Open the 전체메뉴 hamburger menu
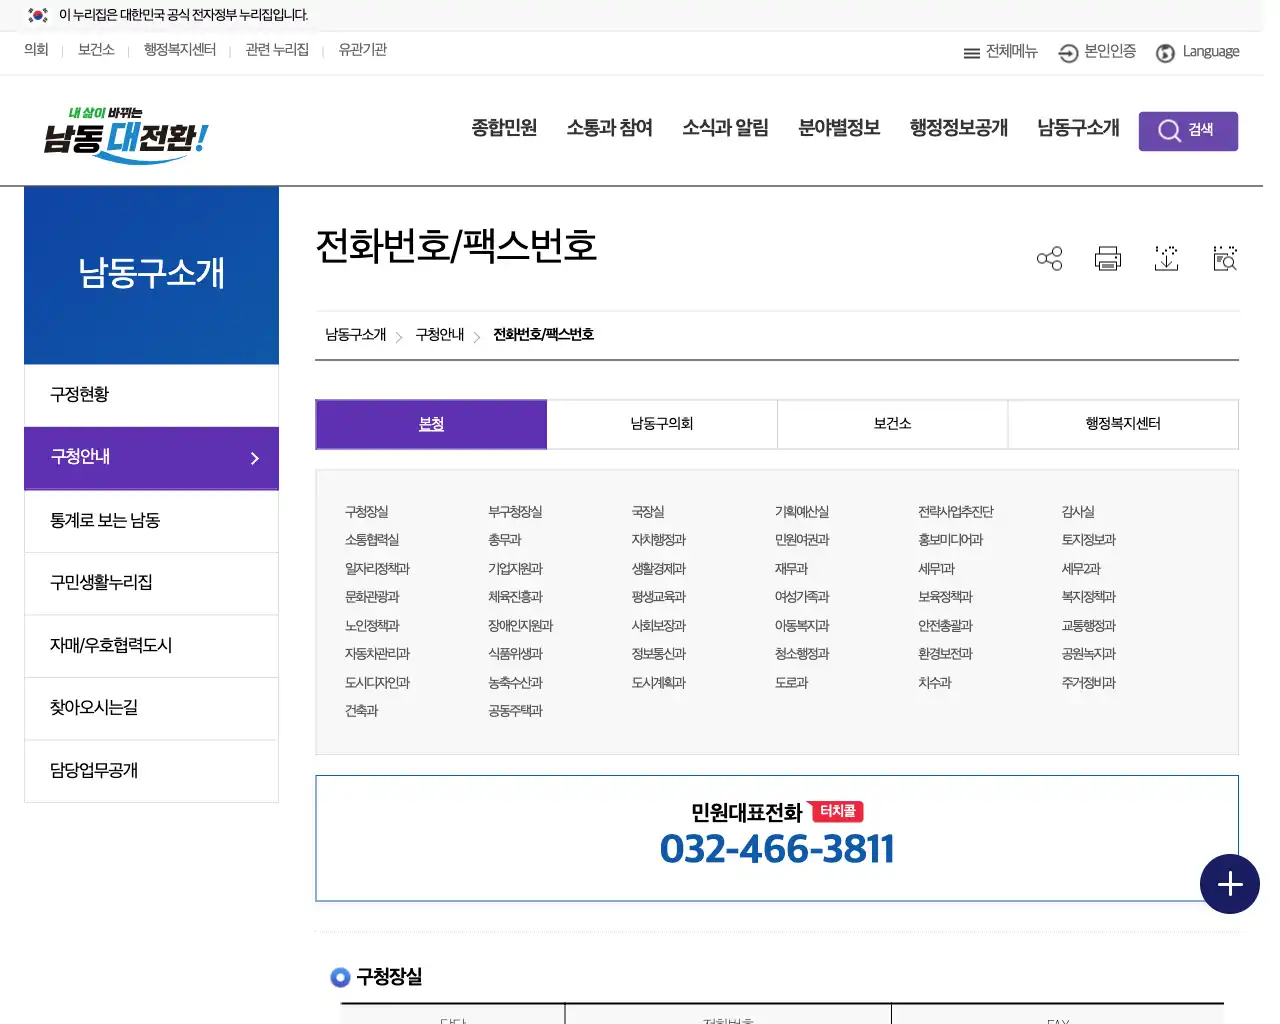 tap(1000, 52)
